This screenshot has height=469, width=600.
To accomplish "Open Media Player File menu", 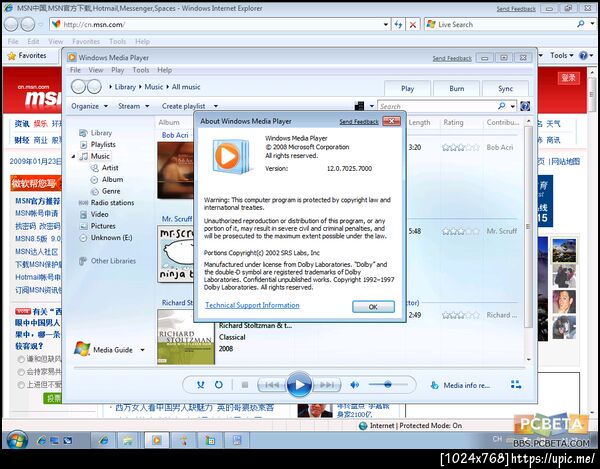I will (75, 70).
